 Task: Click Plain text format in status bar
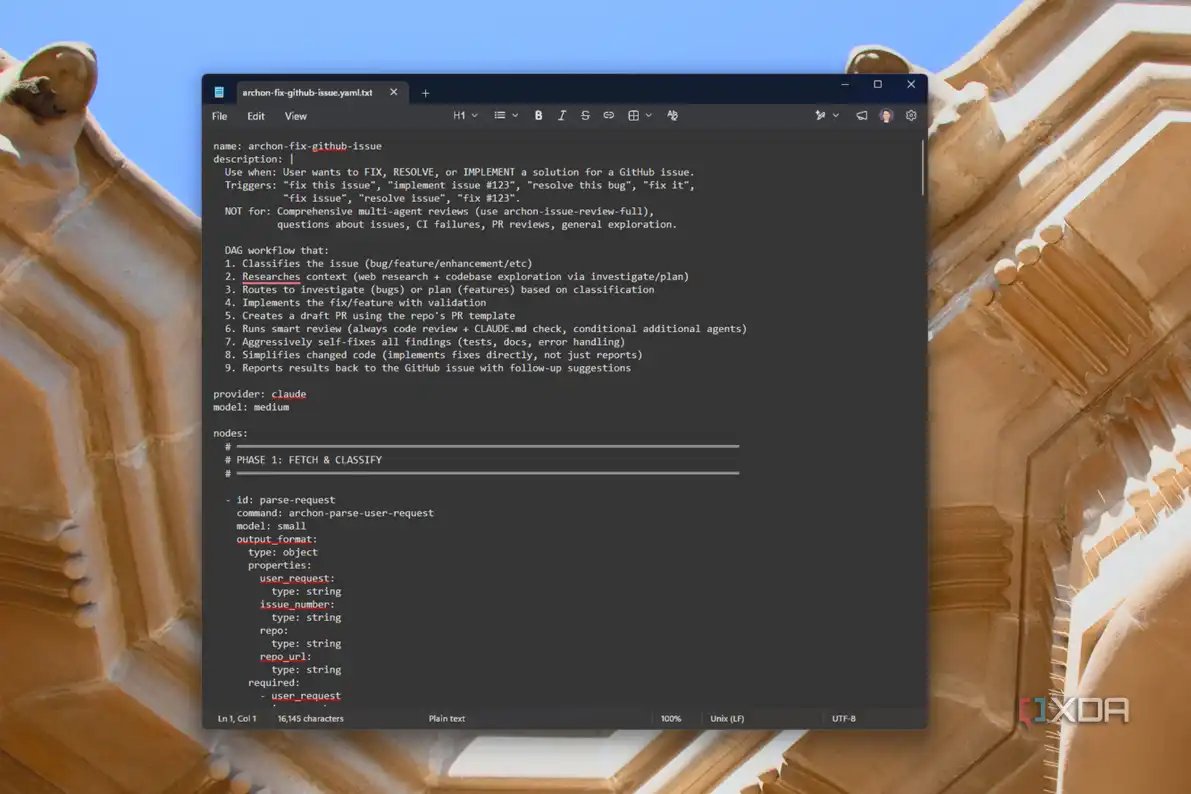point(447,718)
